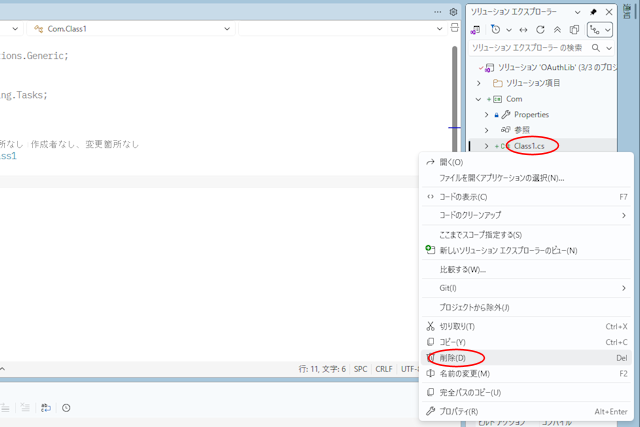Collapse the Com project node

[479, 99]
